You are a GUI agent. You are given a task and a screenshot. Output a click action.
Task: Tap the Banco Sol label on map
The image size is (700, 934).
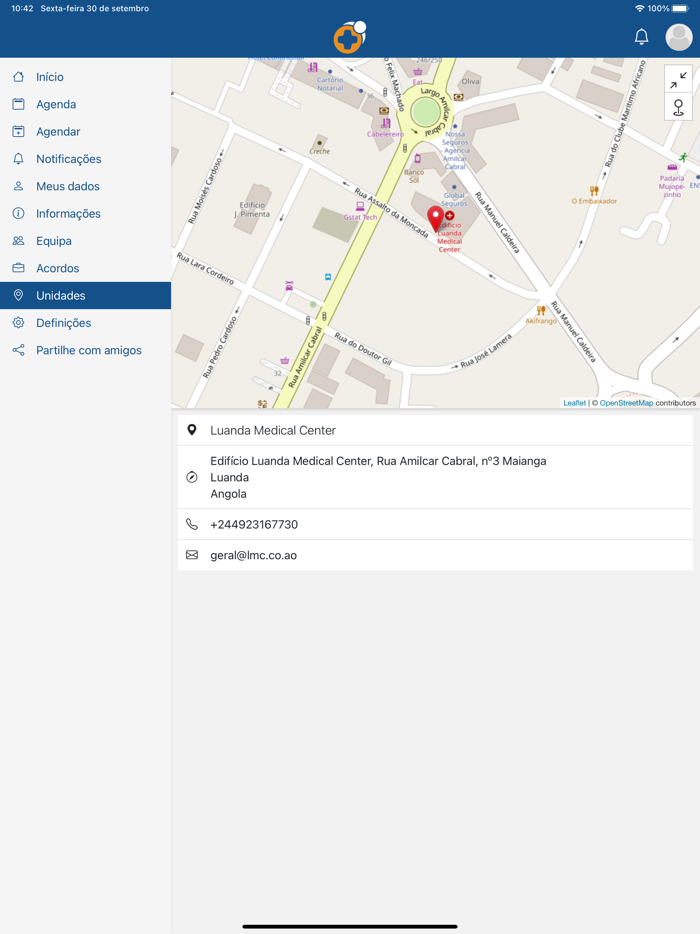point(414,176)
